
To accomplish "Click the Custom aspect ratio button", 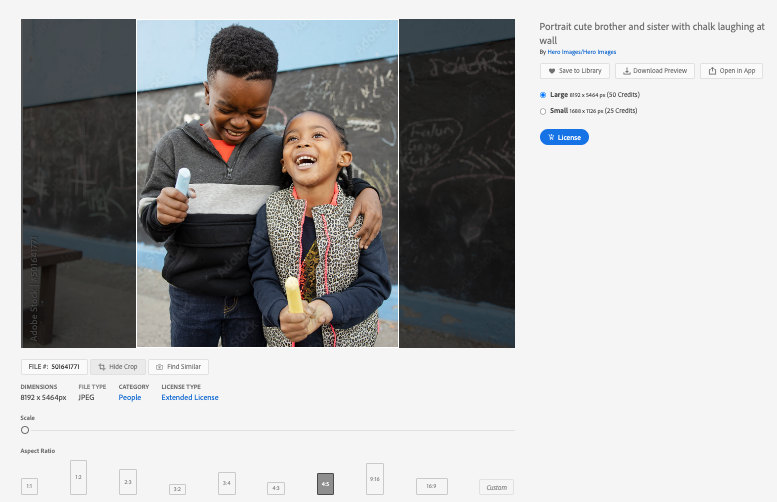I will pyautogui.click(x=496, y=487).
